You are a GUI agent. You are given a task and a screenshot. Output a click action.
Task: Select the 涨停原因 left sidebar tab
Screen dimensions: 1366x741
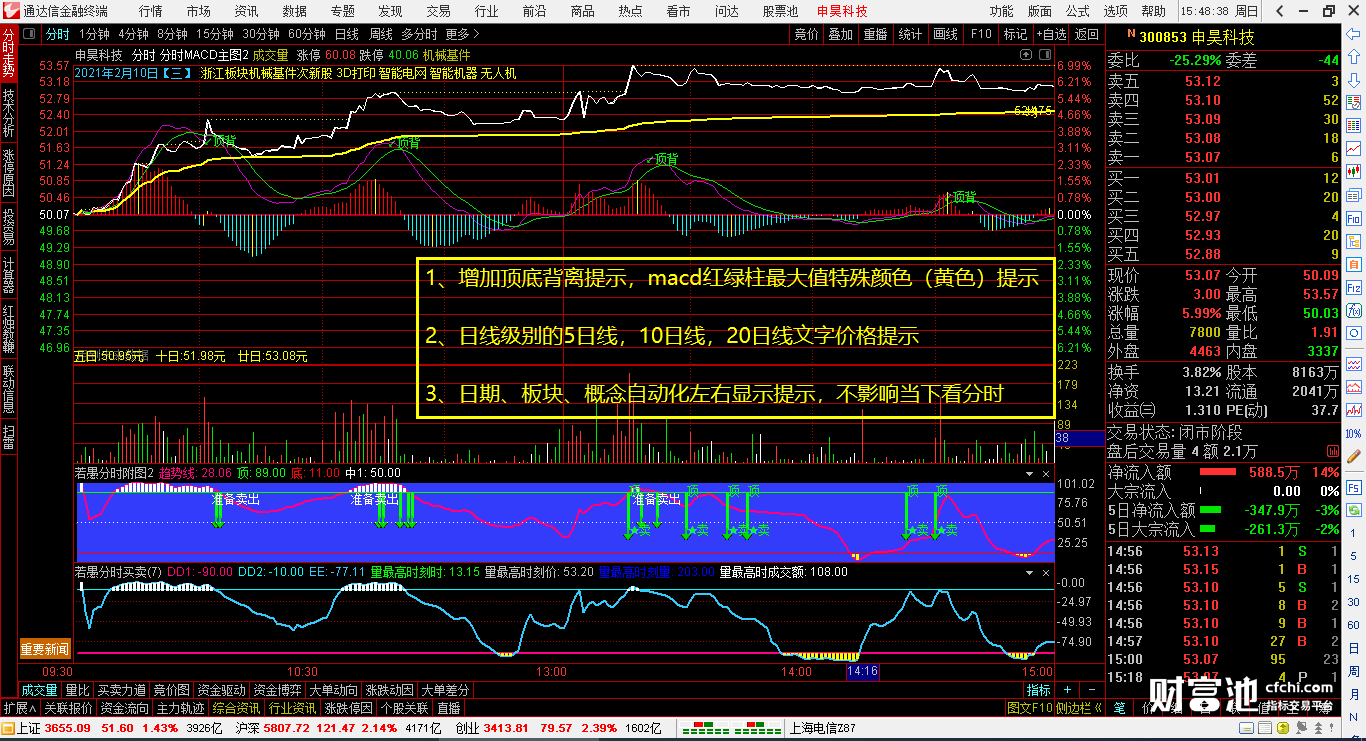[x=9, y=173]
